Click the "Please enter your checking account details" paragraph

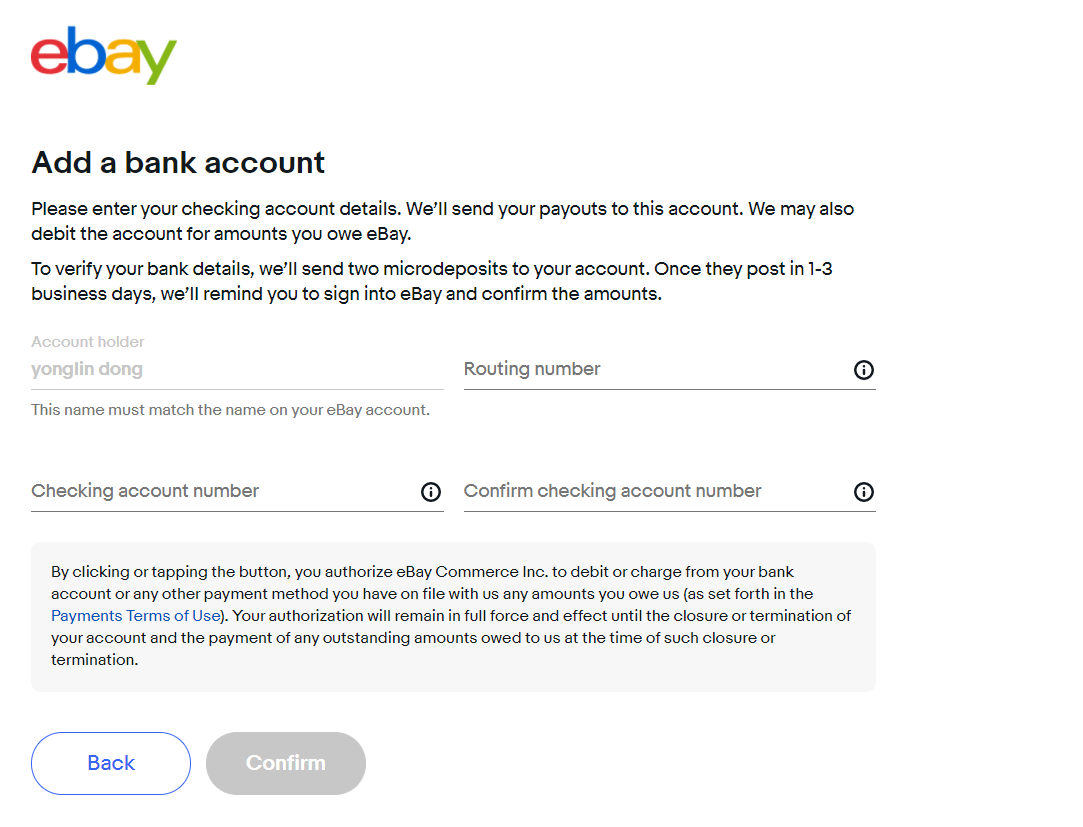[x=442, y=221]
